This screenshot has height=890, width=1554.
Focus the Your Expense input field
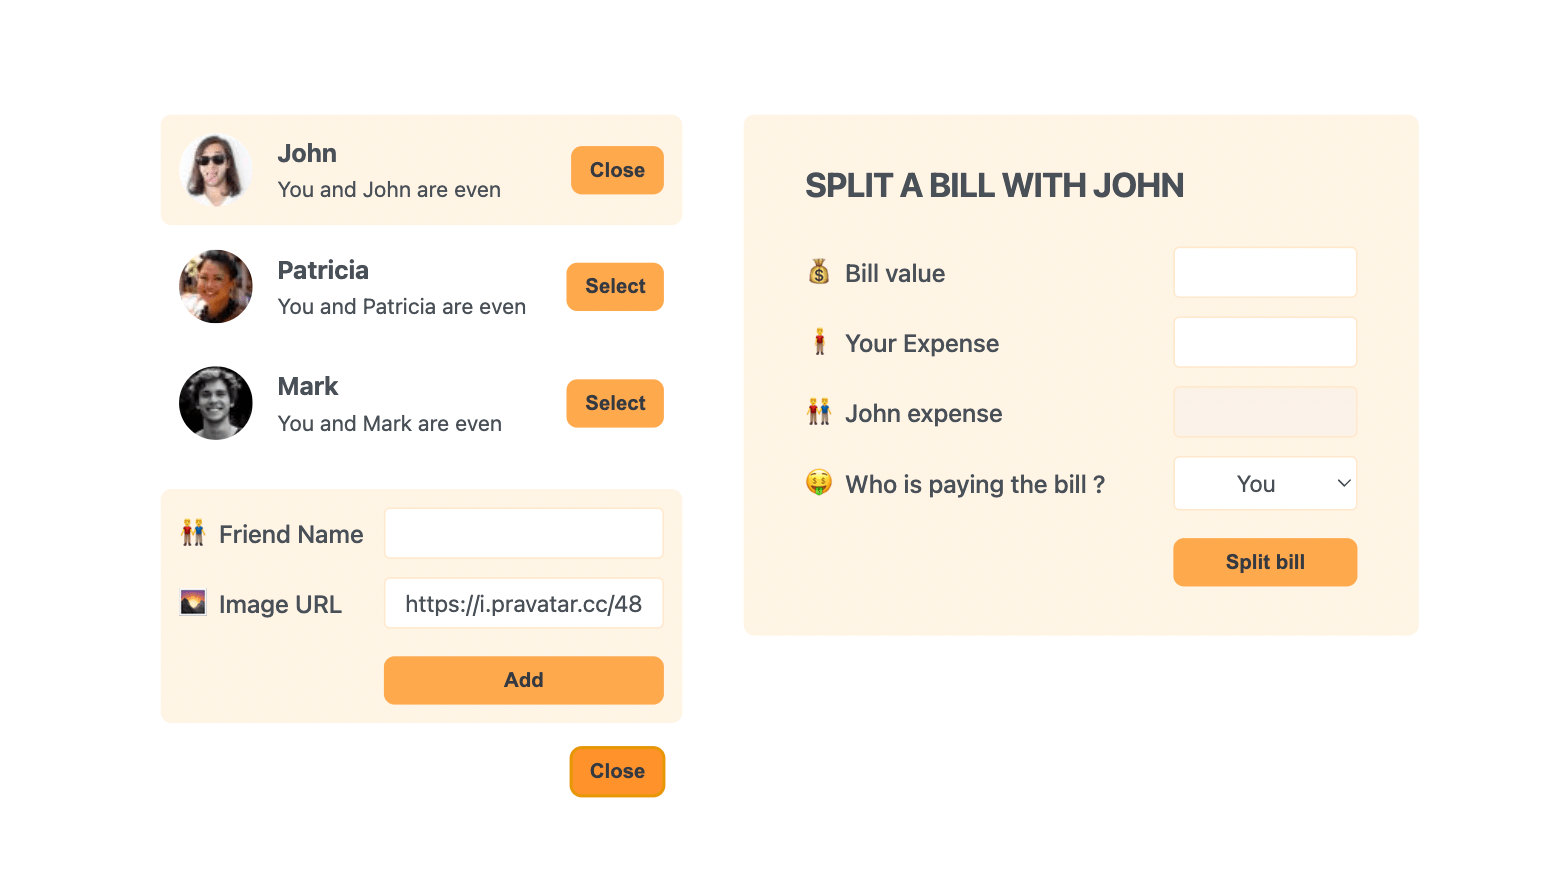tap(1265, 343)
